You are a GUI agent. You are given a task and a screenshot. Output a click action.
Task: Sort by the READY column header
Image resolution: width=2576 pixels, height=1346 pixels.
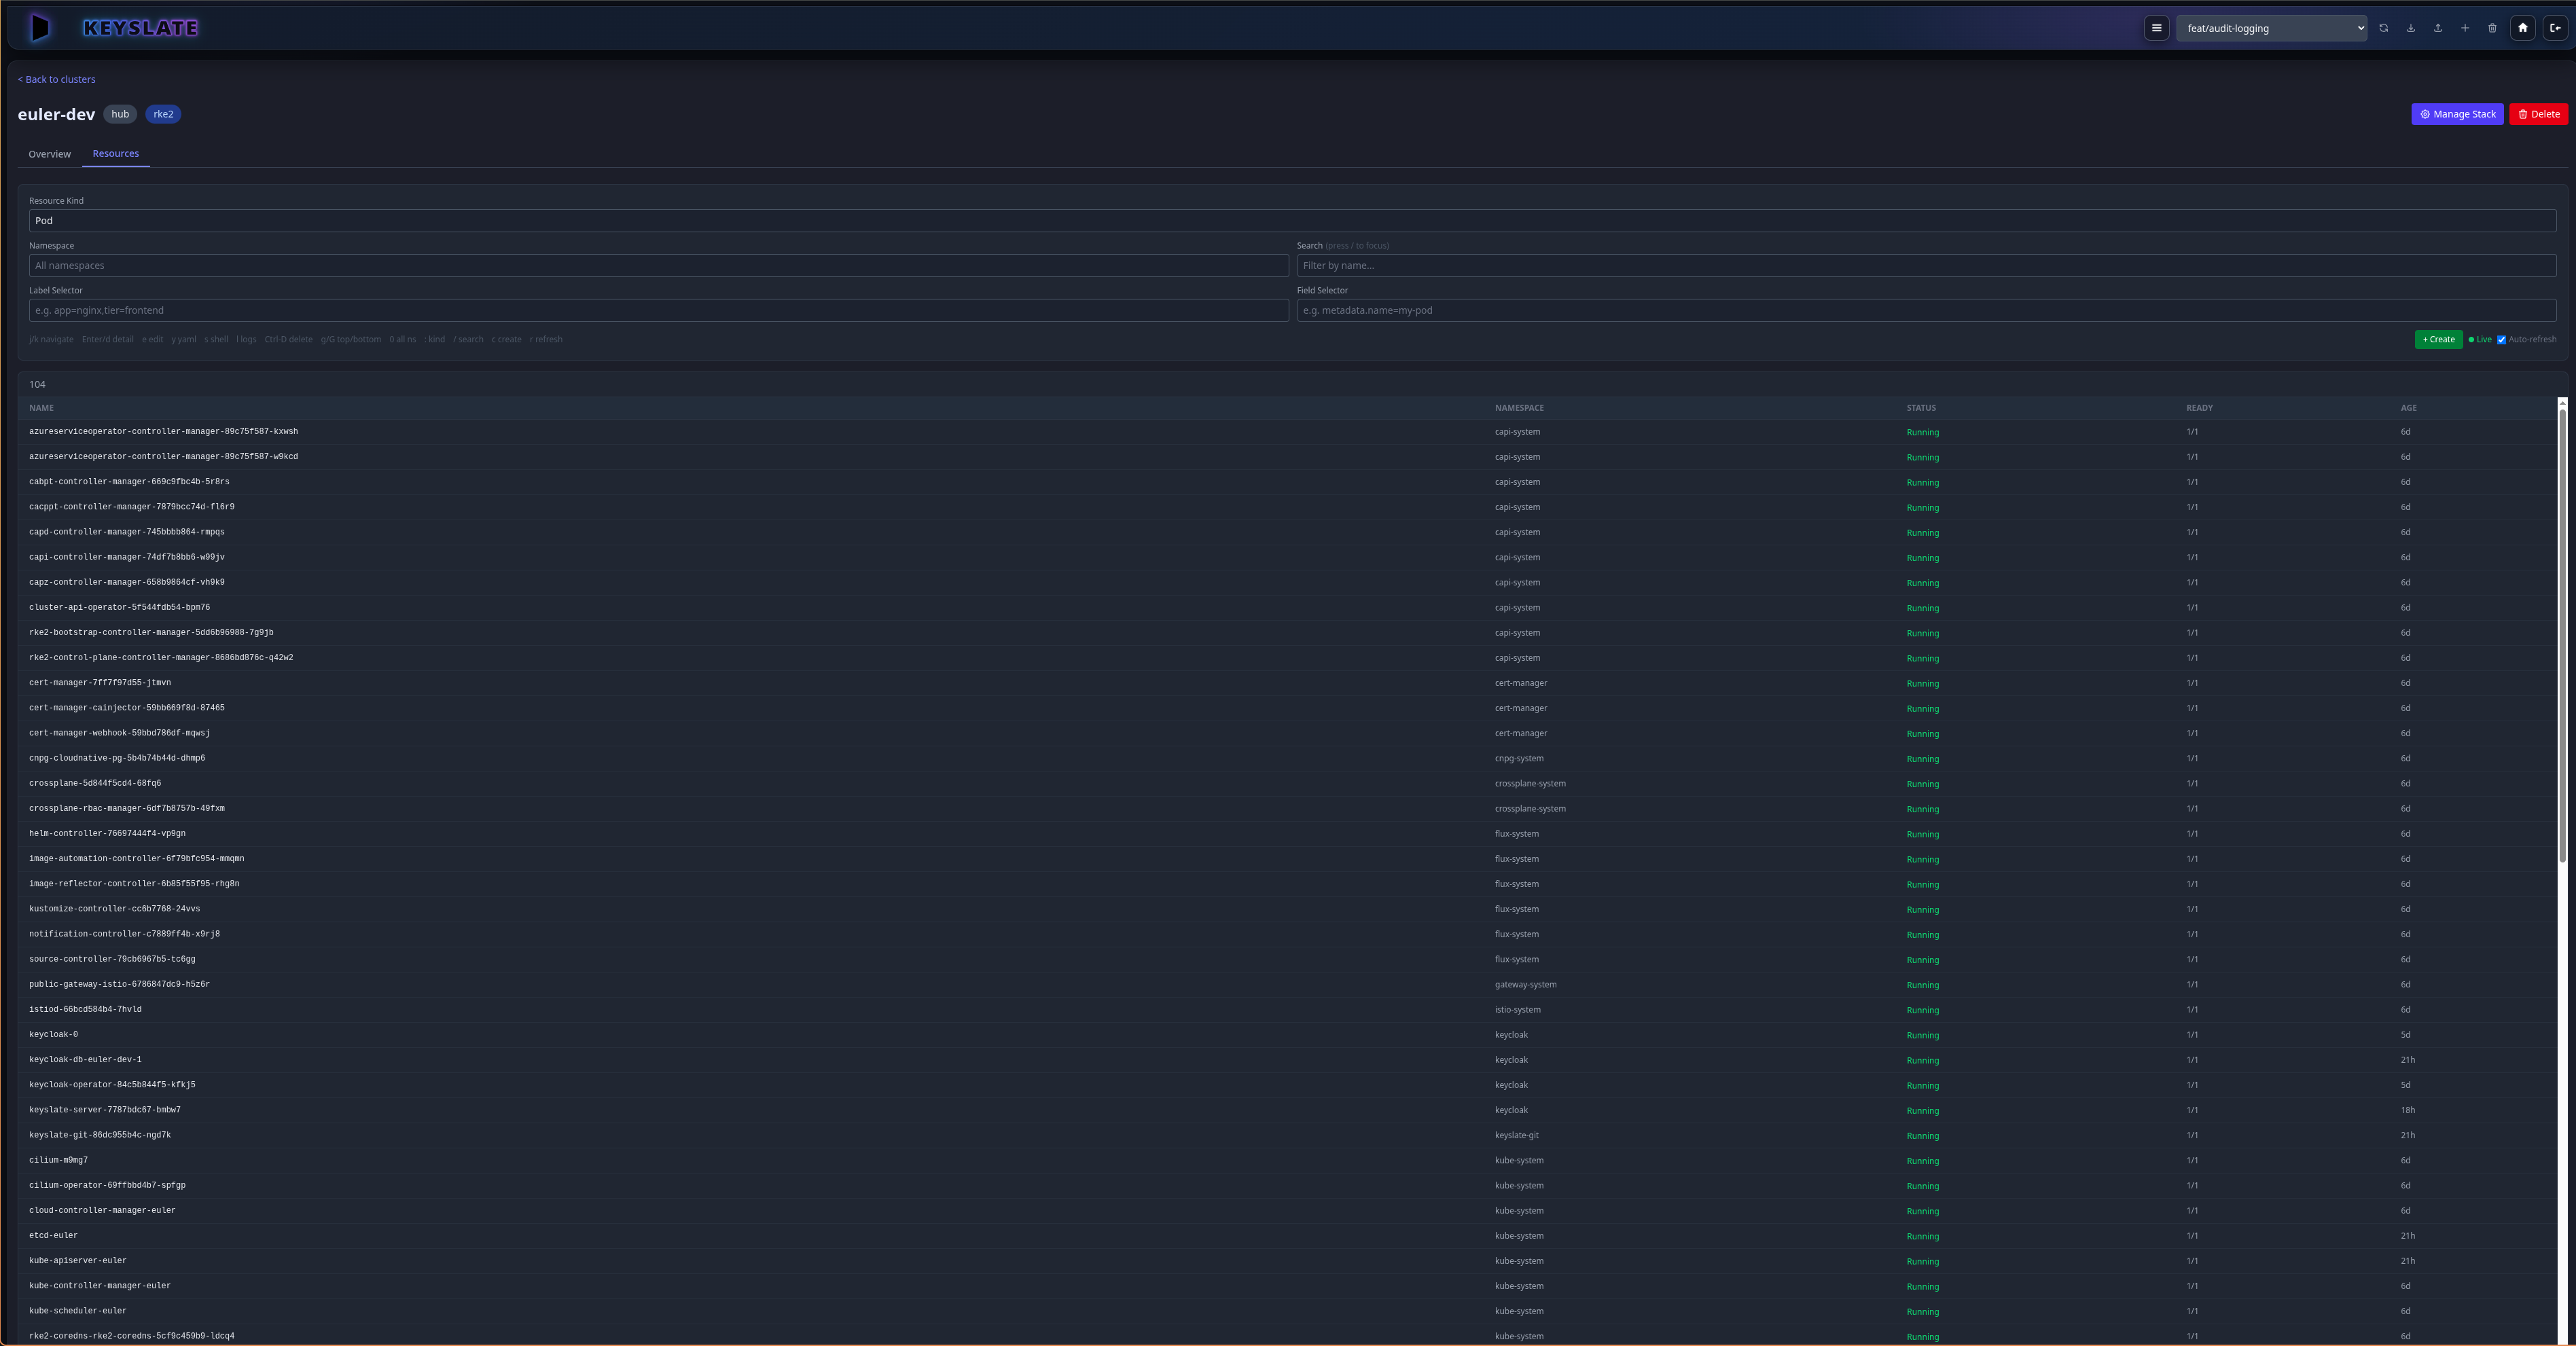[x=2199, y=408]
